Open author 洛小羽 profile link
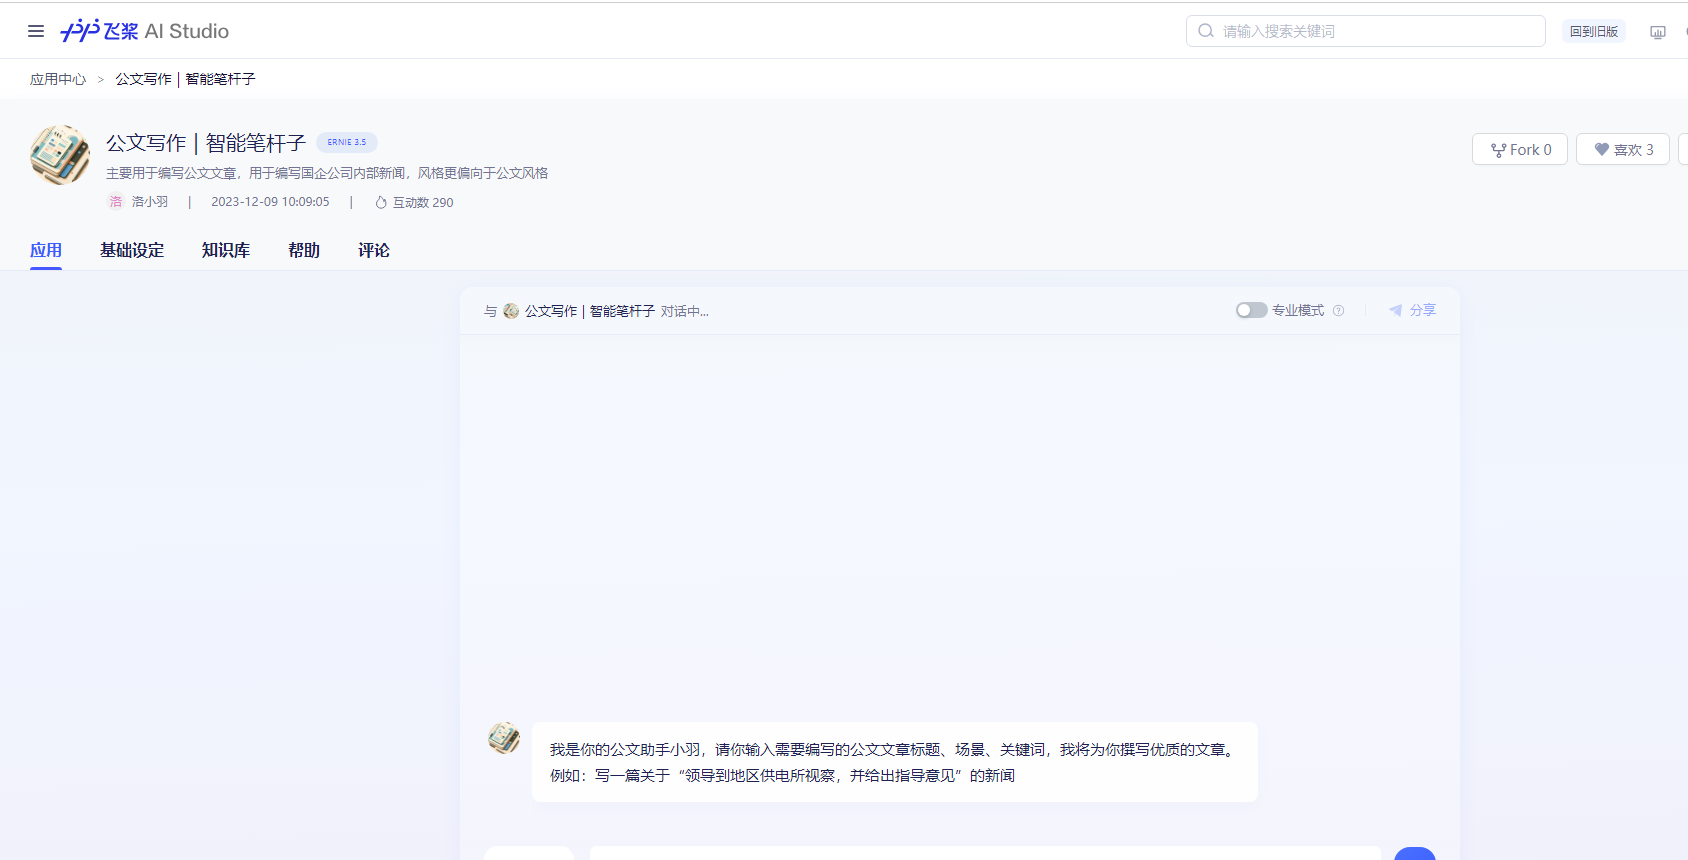 pyautogui.click(x=150, y=202)
